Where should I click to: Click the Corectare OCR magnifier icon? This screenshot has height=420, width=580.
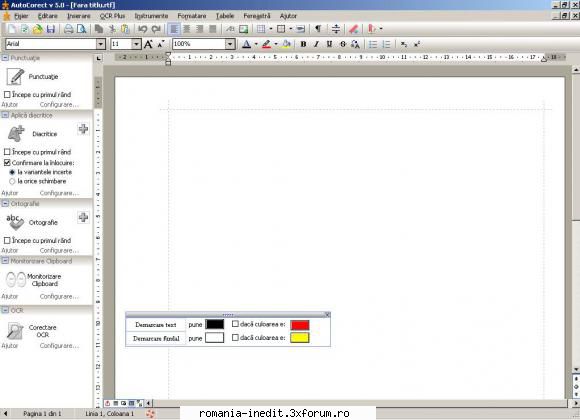[16, 330]
